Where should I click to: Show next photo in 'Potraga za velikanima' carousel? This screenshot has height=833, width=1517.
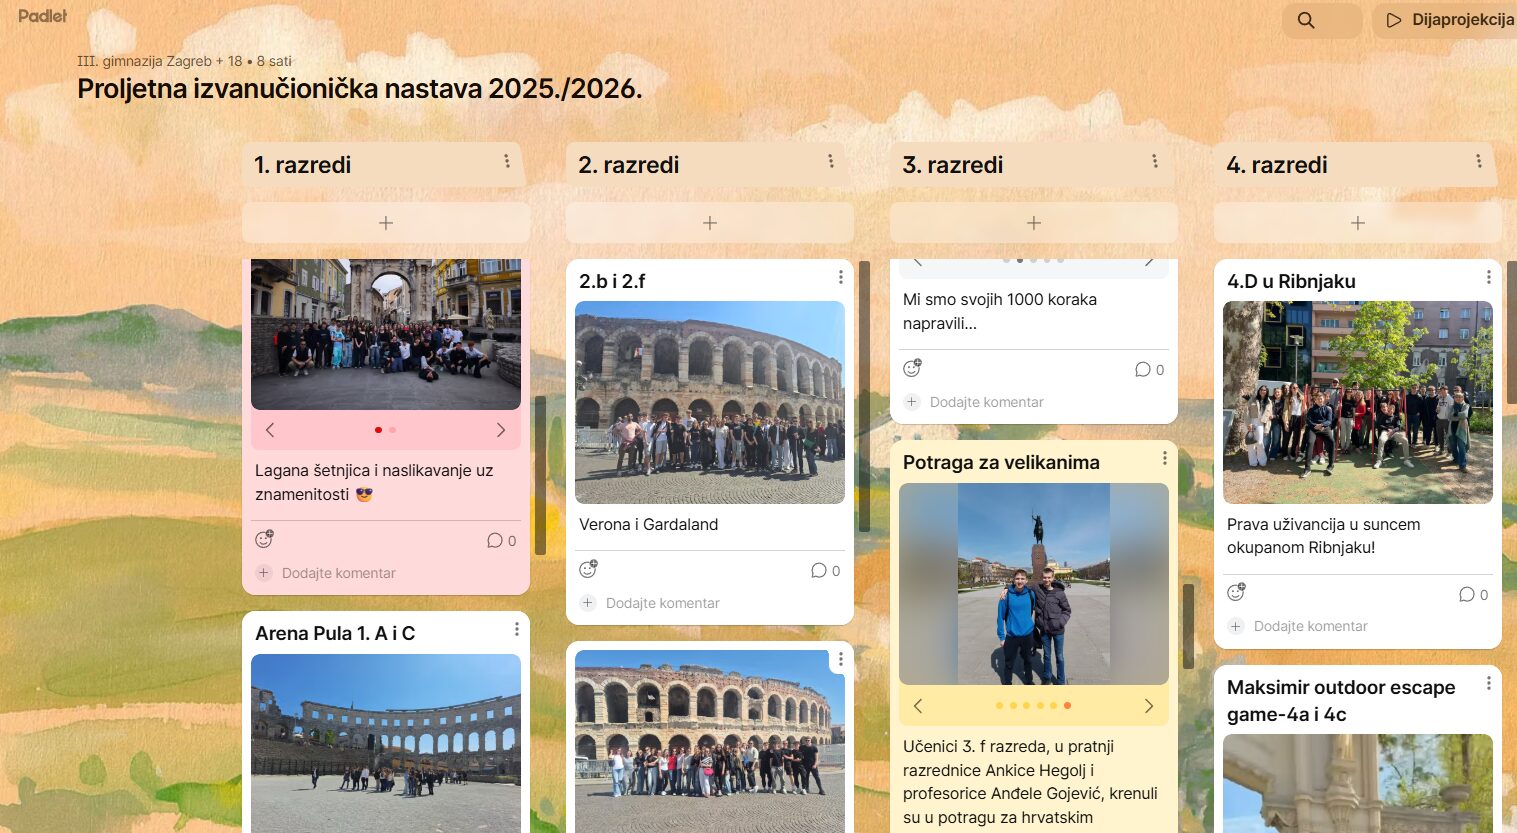[x=1148, y=705]
